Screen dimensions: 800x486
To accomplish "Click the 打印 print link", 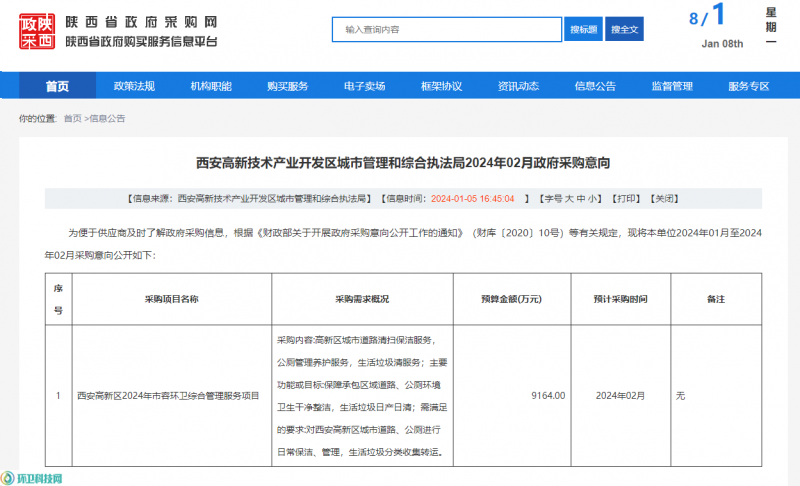I will [x=625, y=199].
